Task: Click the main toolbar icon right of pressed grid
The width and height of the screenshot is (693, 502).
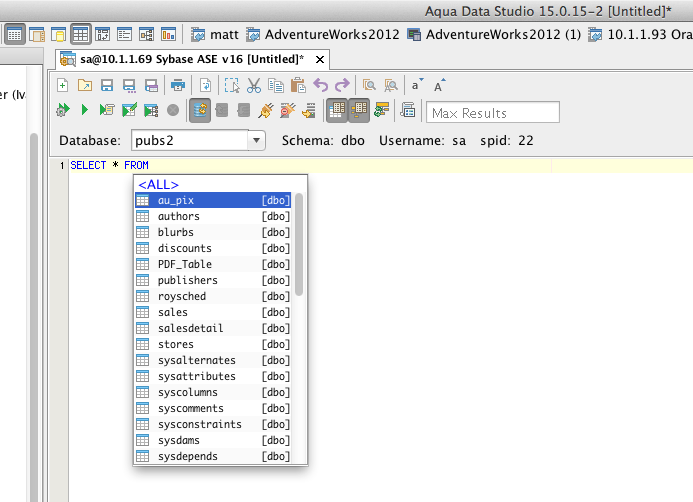Action: (x=103, y=34)
